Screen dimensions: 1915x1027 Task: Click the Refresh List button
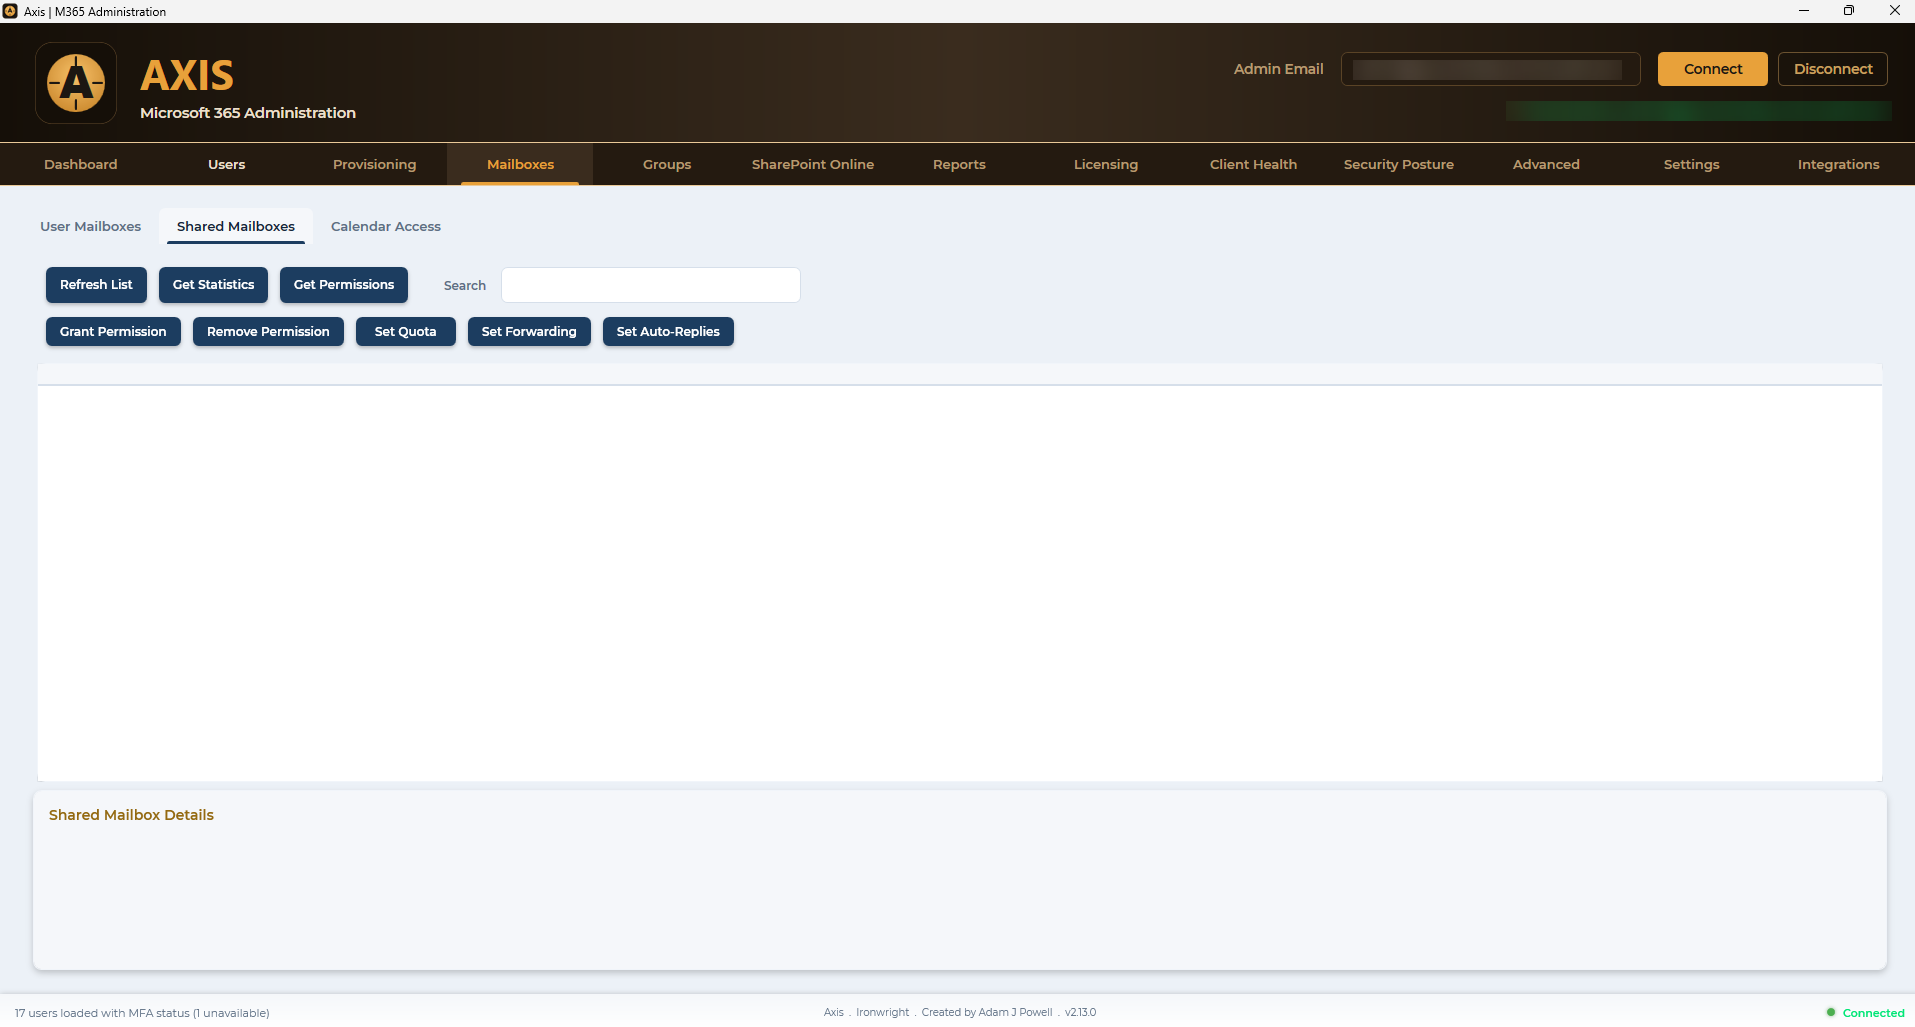pyautogui.click(x=96, y=285)
